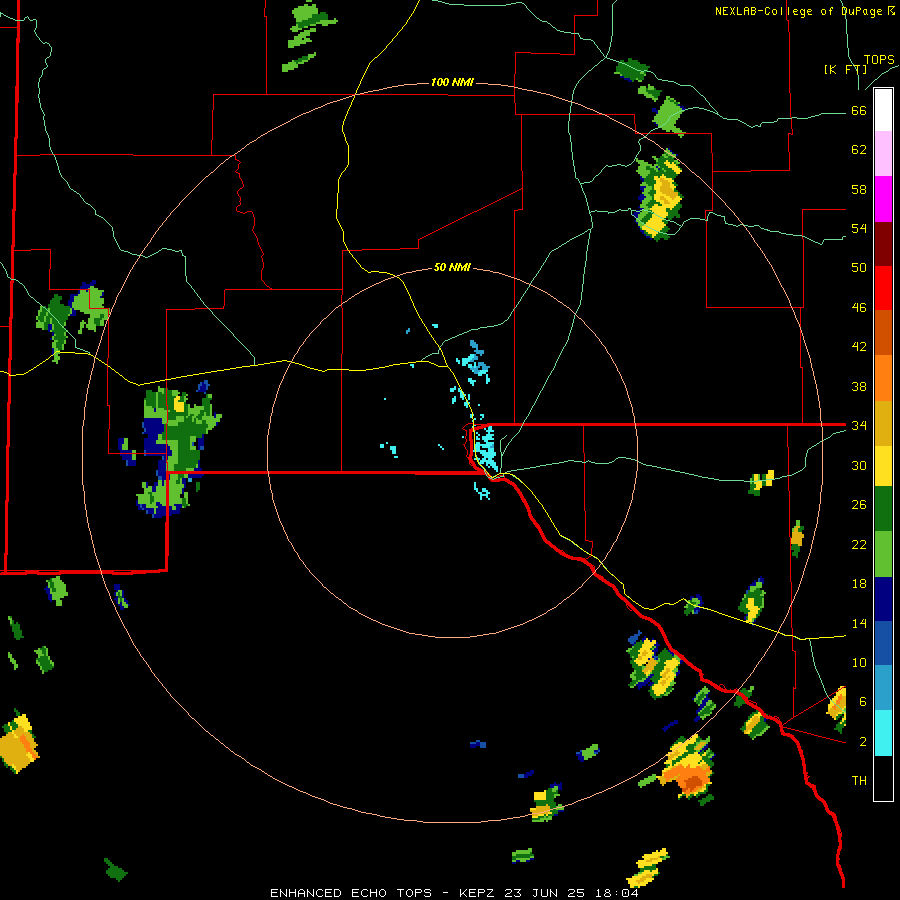The width and height of the screenshot is (900, 900).
Task: Click the K FT units label
Action: pos(845,69)
